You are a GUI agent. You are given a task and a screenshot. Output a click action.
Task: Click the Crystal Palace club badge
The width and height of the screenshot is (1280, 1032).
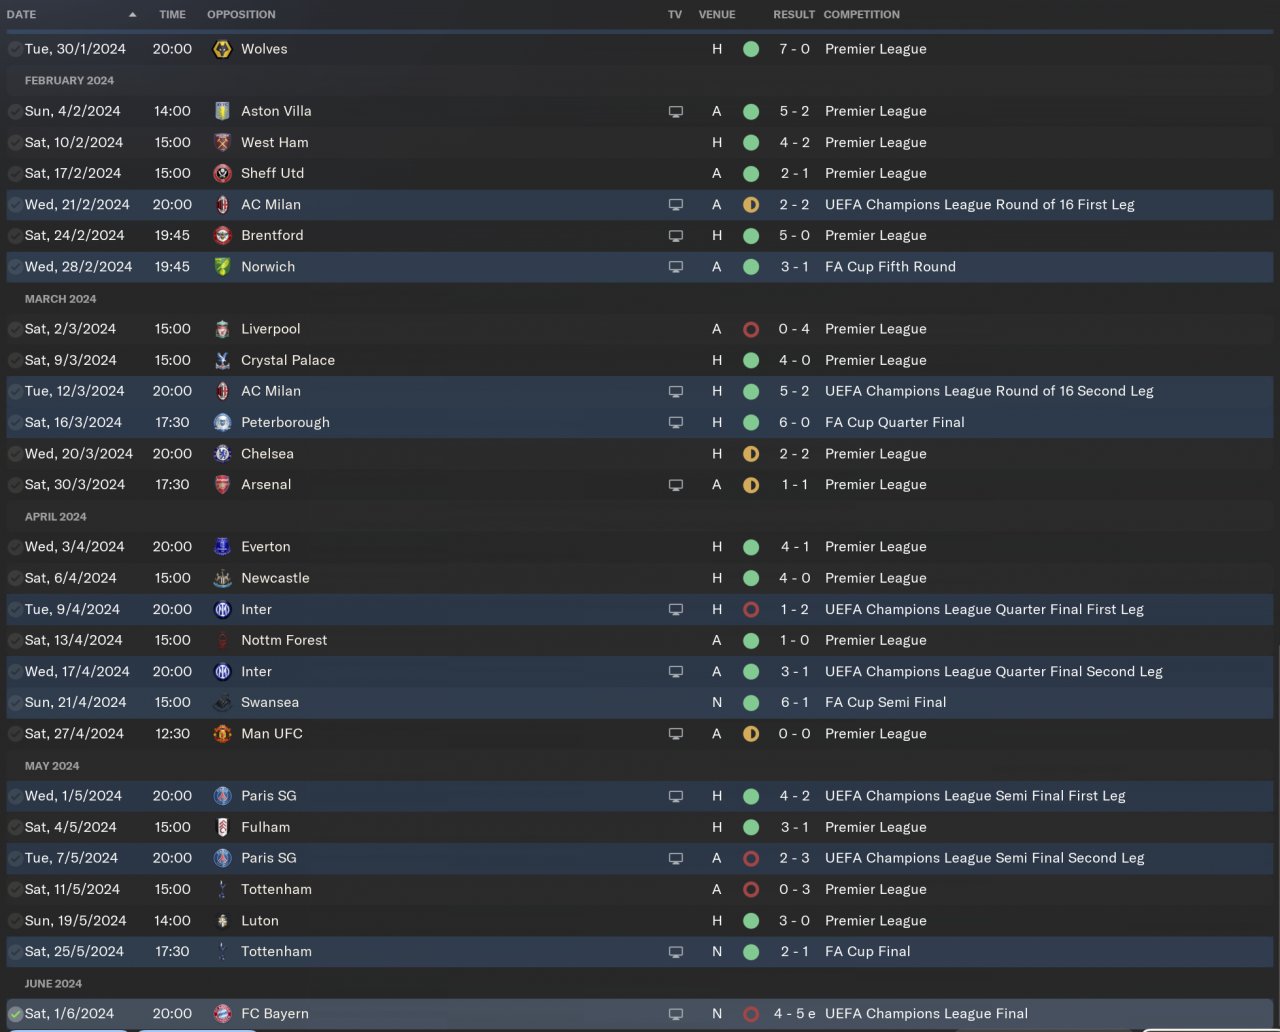tap(223, 360)
